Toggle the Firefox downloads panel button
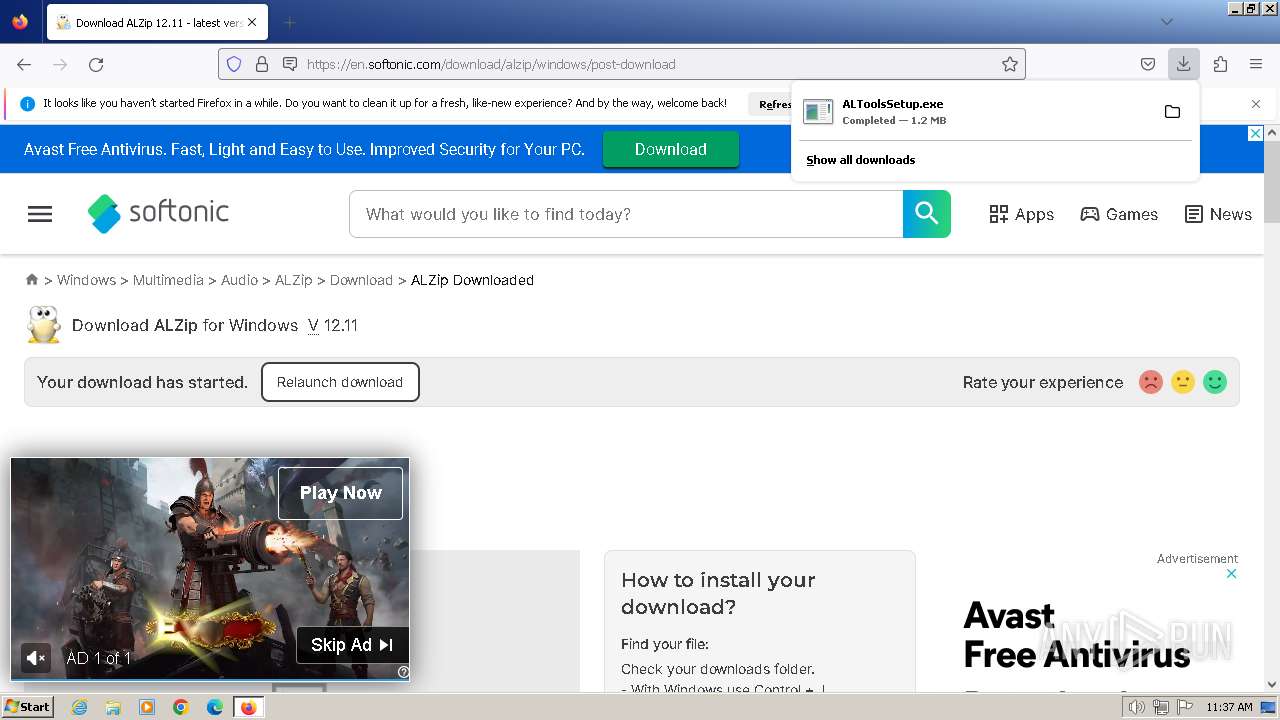The height and width of the screenshot is (720, 1280). point(1183,64)
